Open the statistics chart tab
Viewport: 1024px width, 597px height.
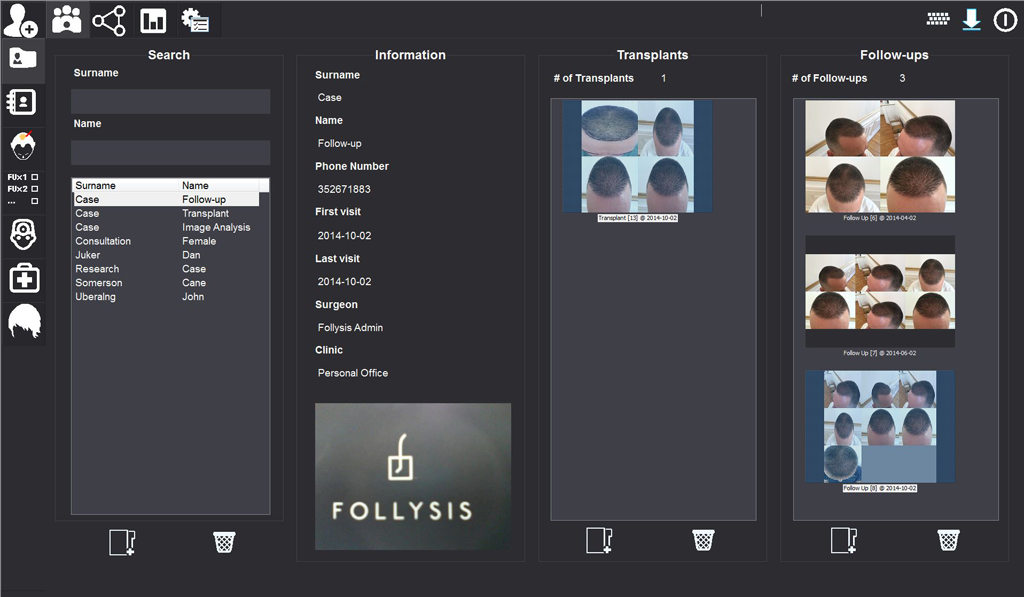pos(153,20)
